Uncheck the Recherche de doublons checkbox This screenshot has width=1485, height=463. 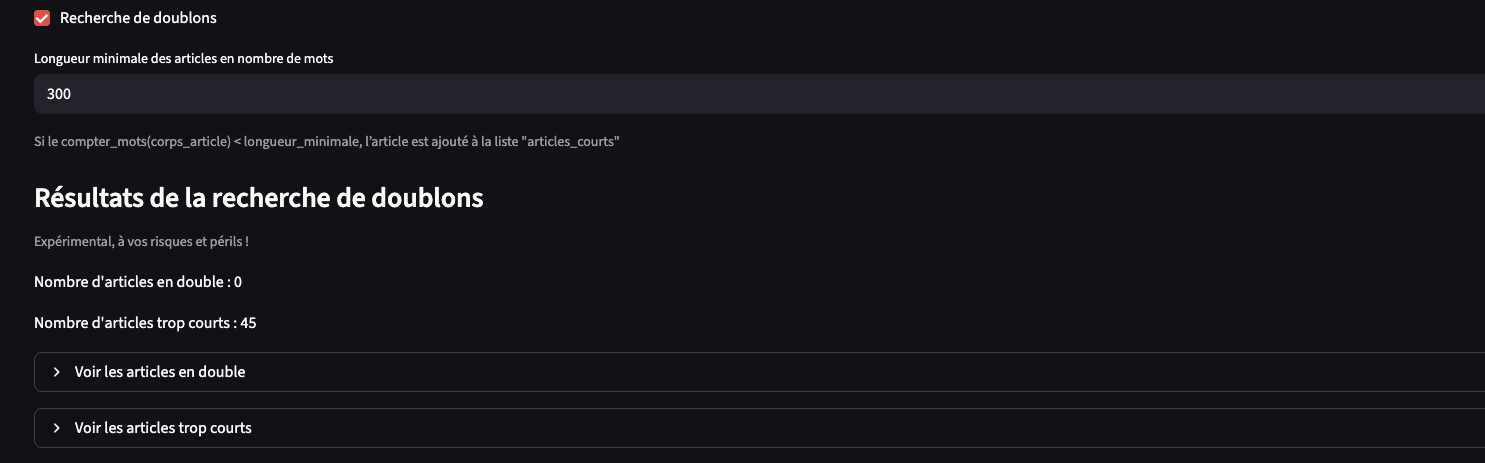point(42,18)
